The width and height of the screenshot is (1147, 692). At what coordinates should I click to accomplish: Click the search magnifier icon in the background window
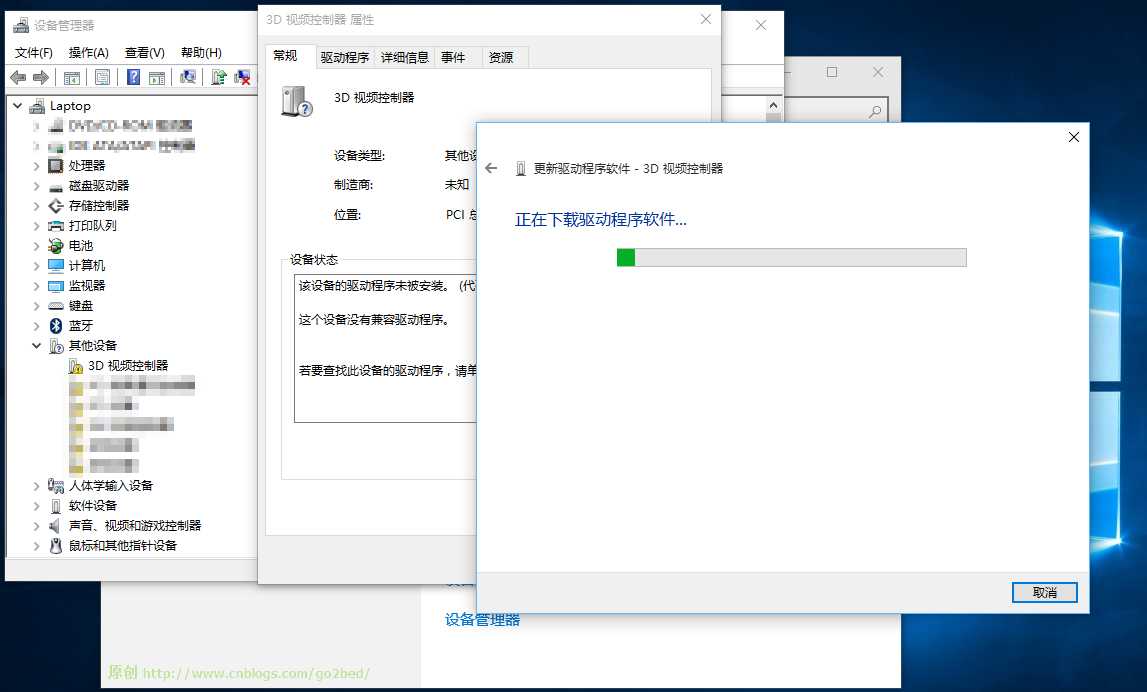875,112
